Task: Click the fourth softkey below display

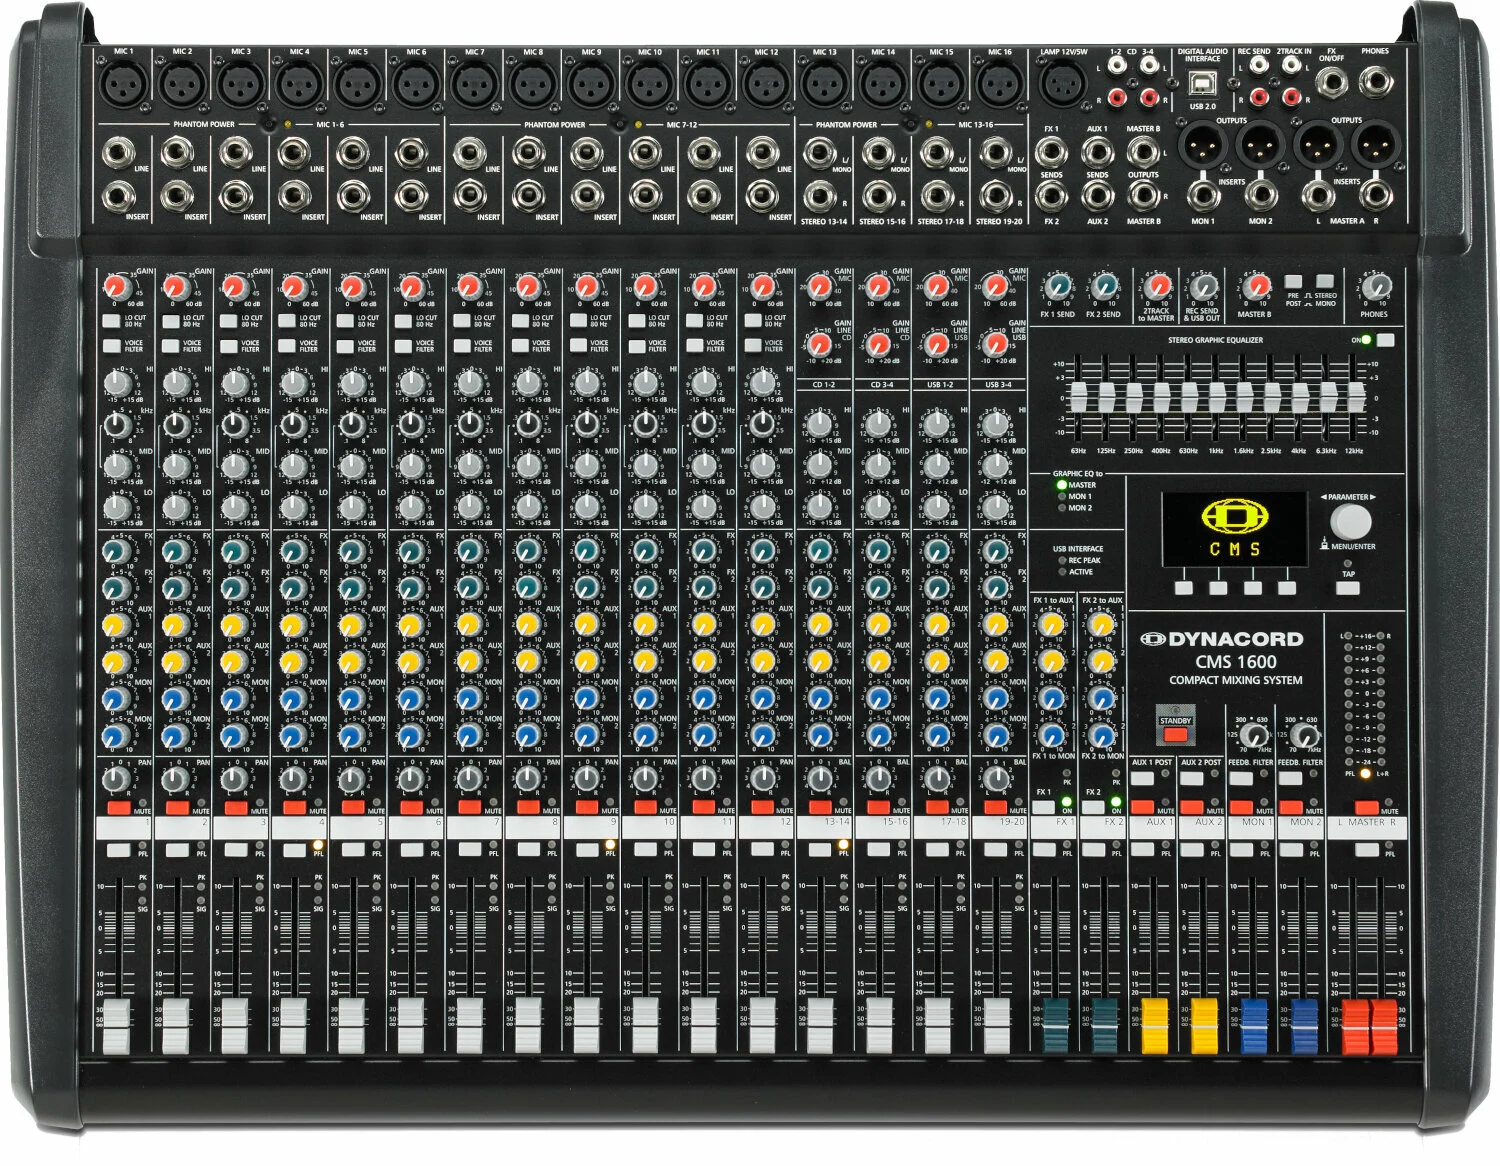Action: pyautogui.click(x=1287, y=588)
